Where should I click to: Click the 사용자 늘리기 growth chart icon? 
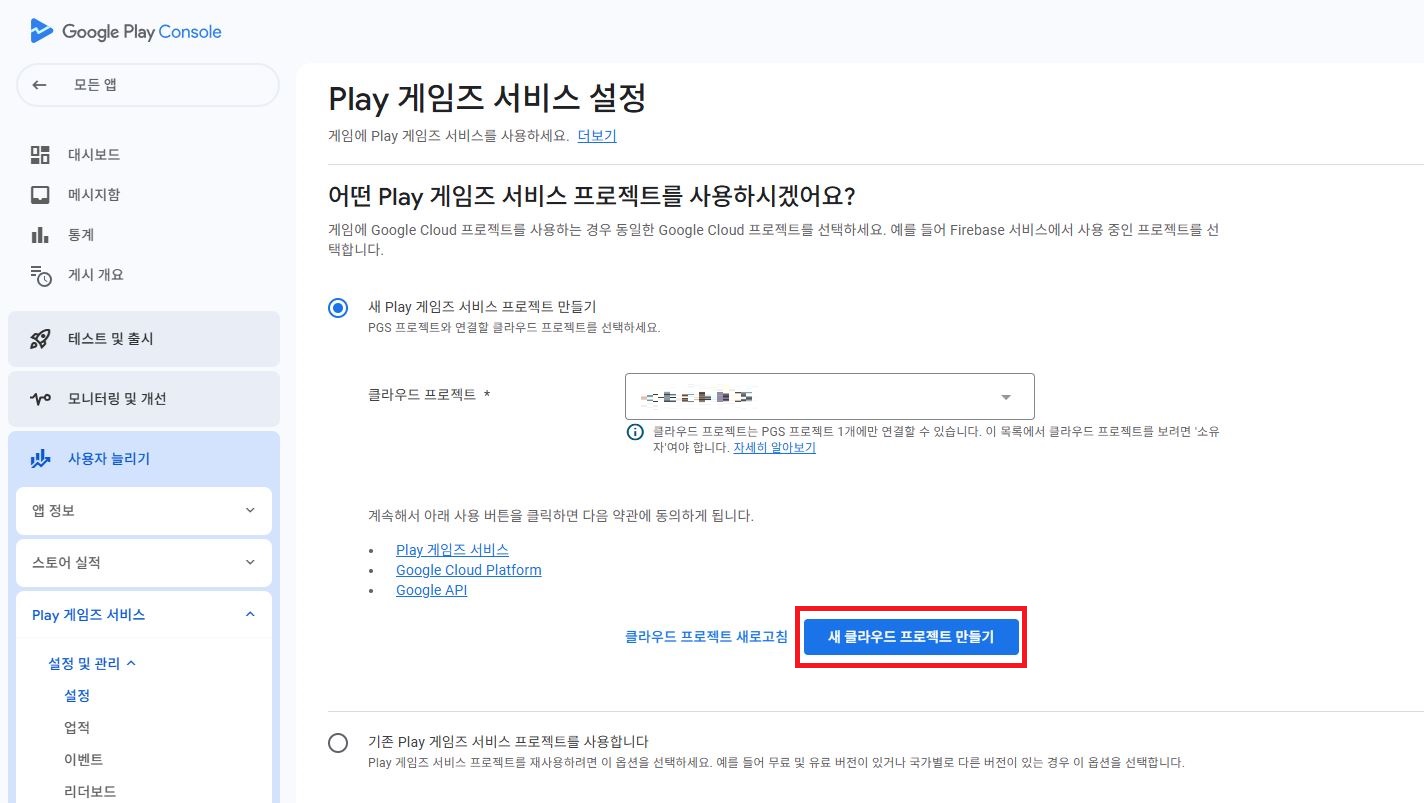pos(40,459)
